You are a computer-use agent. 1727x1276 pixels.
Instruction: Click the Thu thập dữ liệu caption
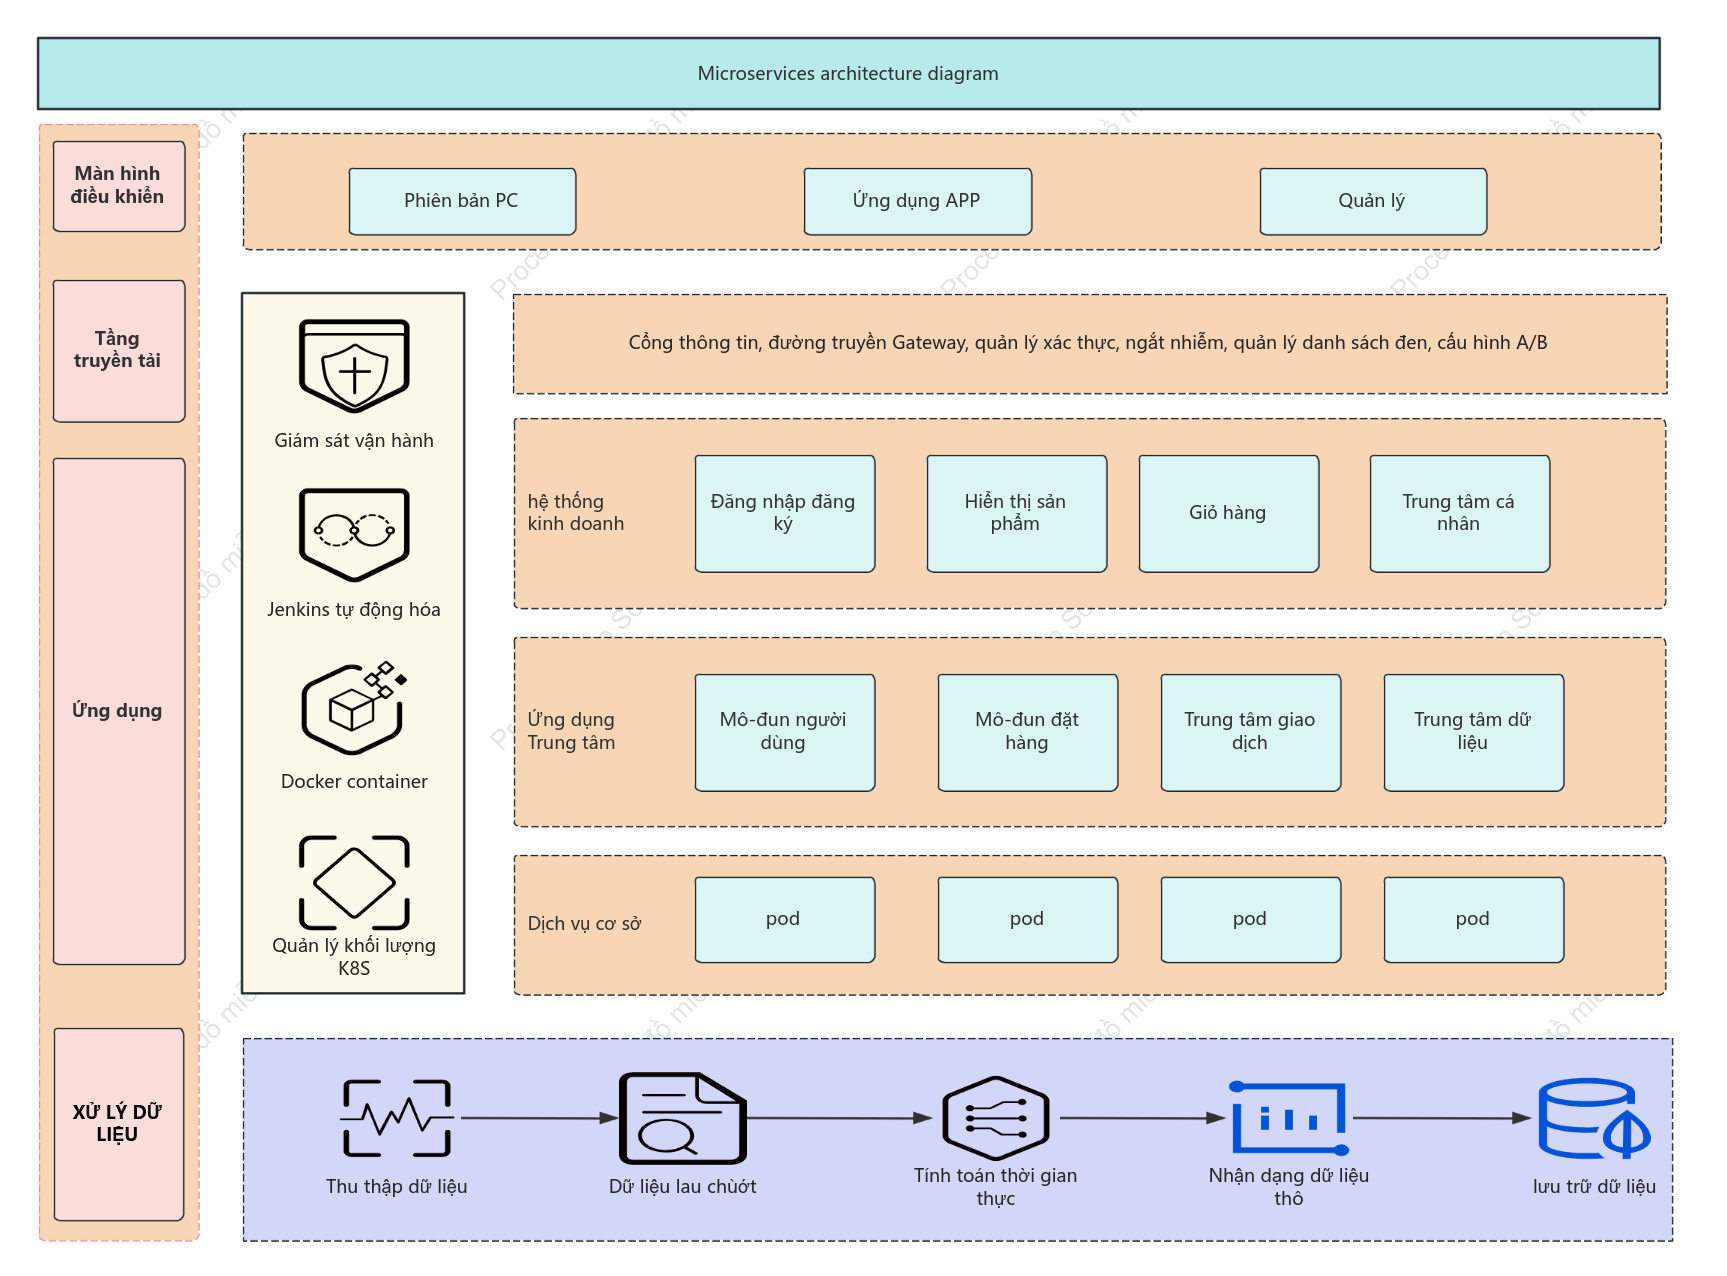[397, 1187]
